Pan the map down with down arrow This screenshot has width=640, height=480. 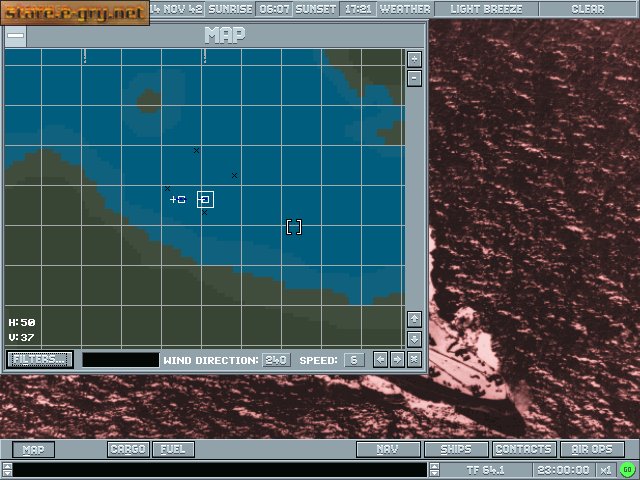click(414, 339)
